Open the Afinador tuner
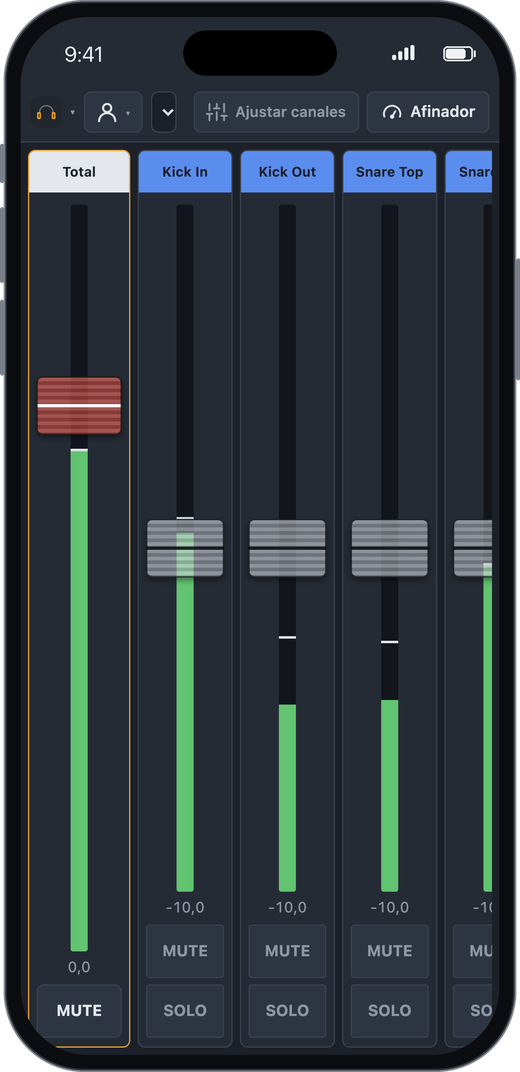This screenshot has height=1072, width=520. (428, 112)
